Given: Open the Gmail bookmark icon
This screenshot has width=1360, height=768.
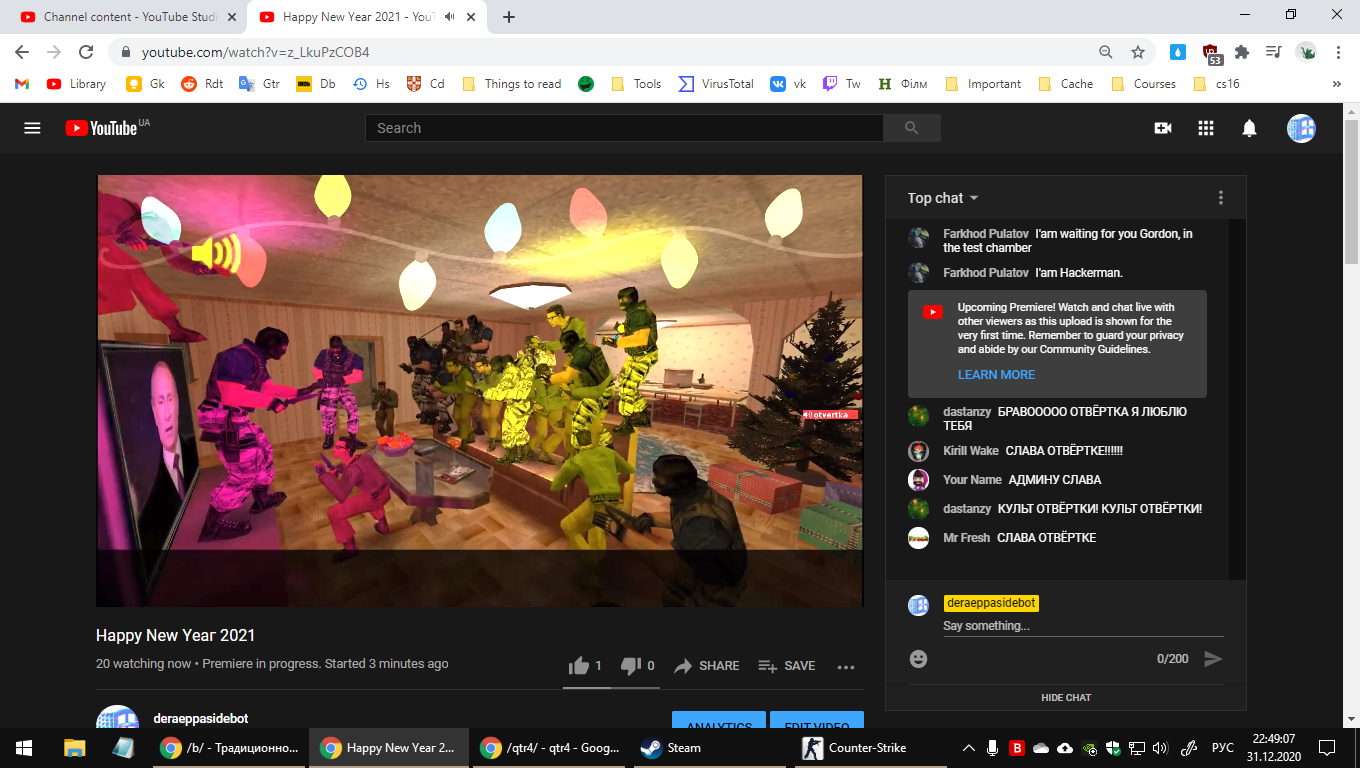Looking at the screenshot, I should click(22, 84).
